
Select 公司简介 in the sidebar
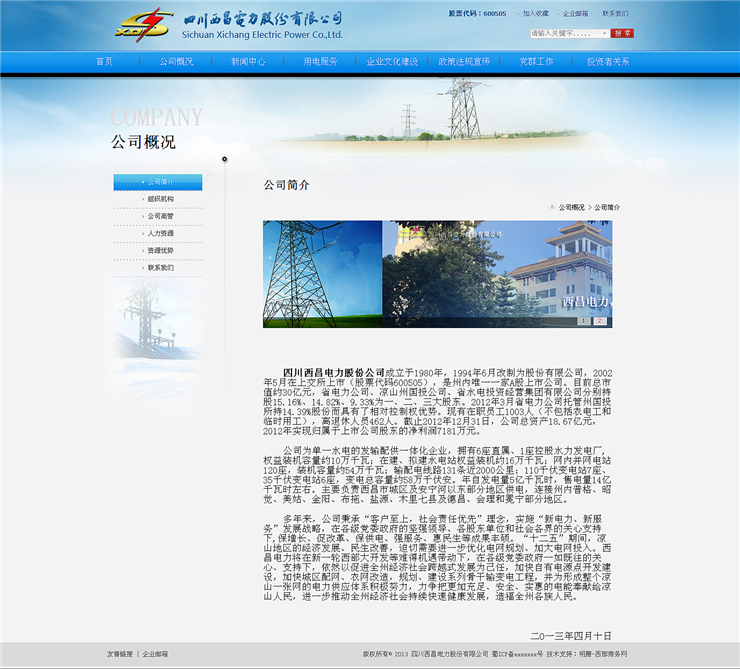click(160, 182)
